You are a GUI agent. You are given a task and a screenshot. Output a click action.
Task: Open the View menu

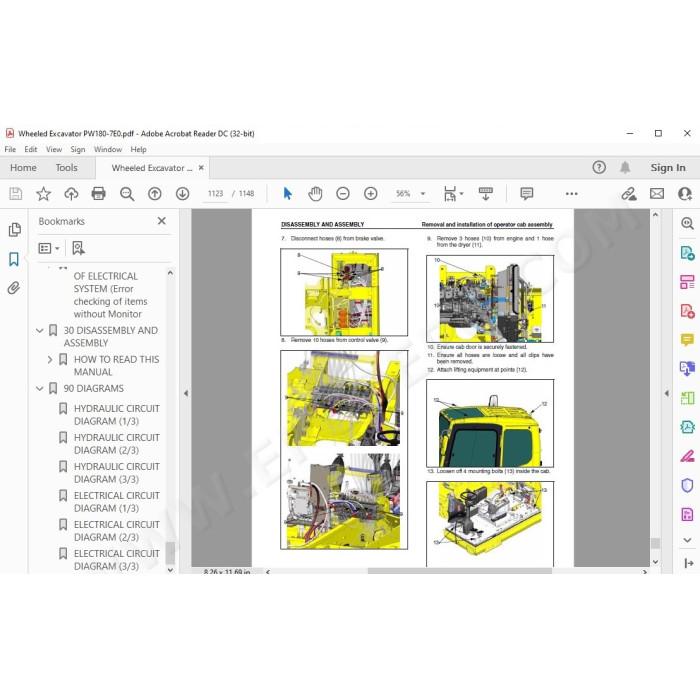coord(54,150)
